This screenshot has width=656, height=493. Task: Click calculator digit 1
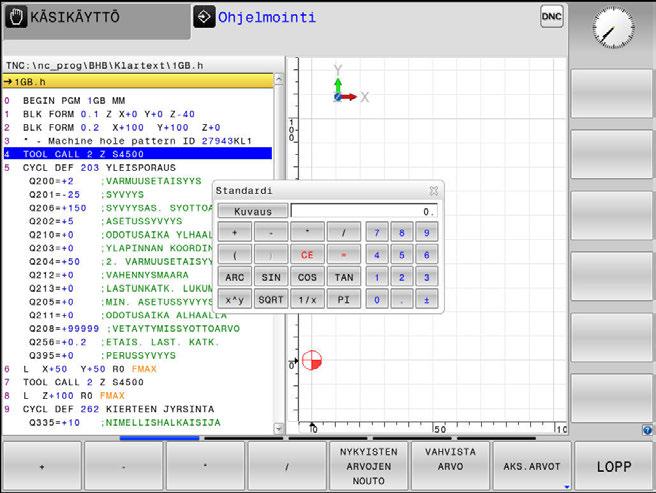377,277
